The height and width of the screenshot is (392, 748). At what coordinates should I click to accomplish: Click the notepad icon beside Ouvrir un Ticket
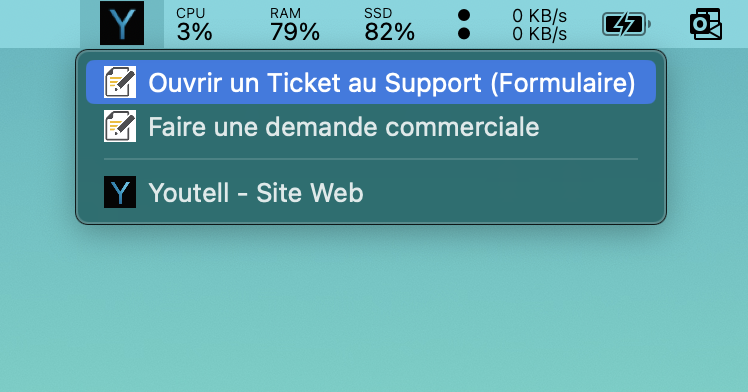coord(120,82)
